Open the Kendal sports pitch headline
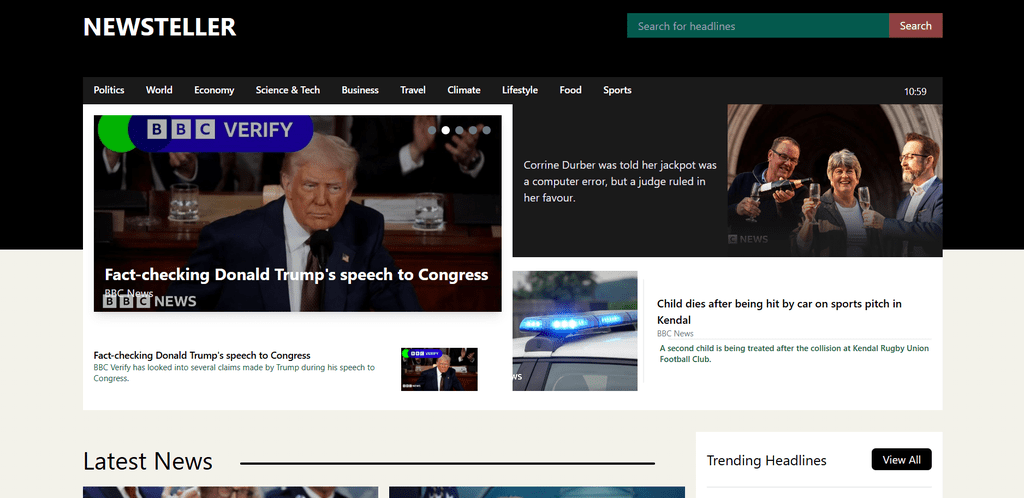This screenshot has width=1024, height=498. pos(779,311)
